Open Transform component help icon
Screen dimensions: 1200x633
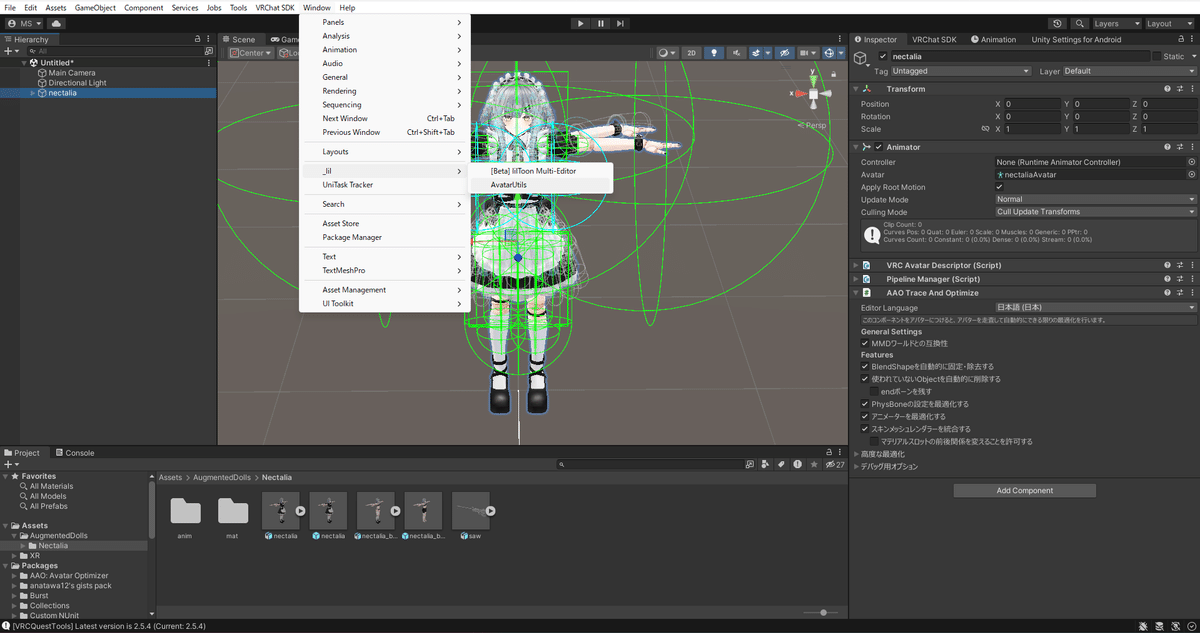click(1167, 89)
